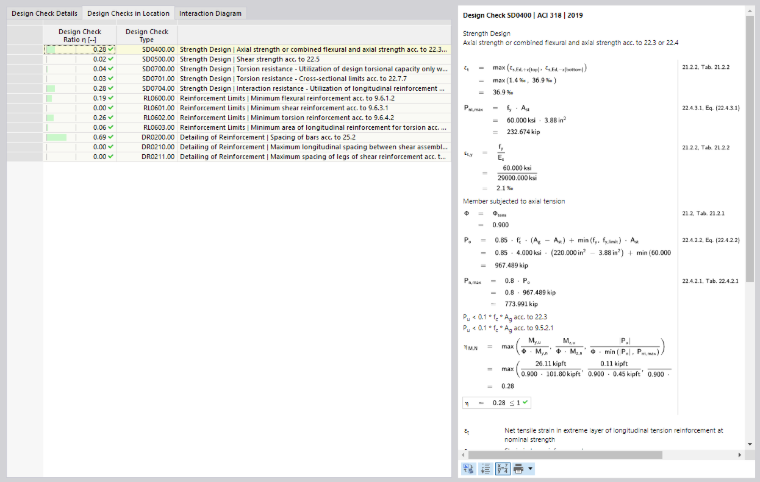Open the dropdown arrow beside printer icon
Image resolution: width=760 pixels, height=482 pixels.
[530, 469]
